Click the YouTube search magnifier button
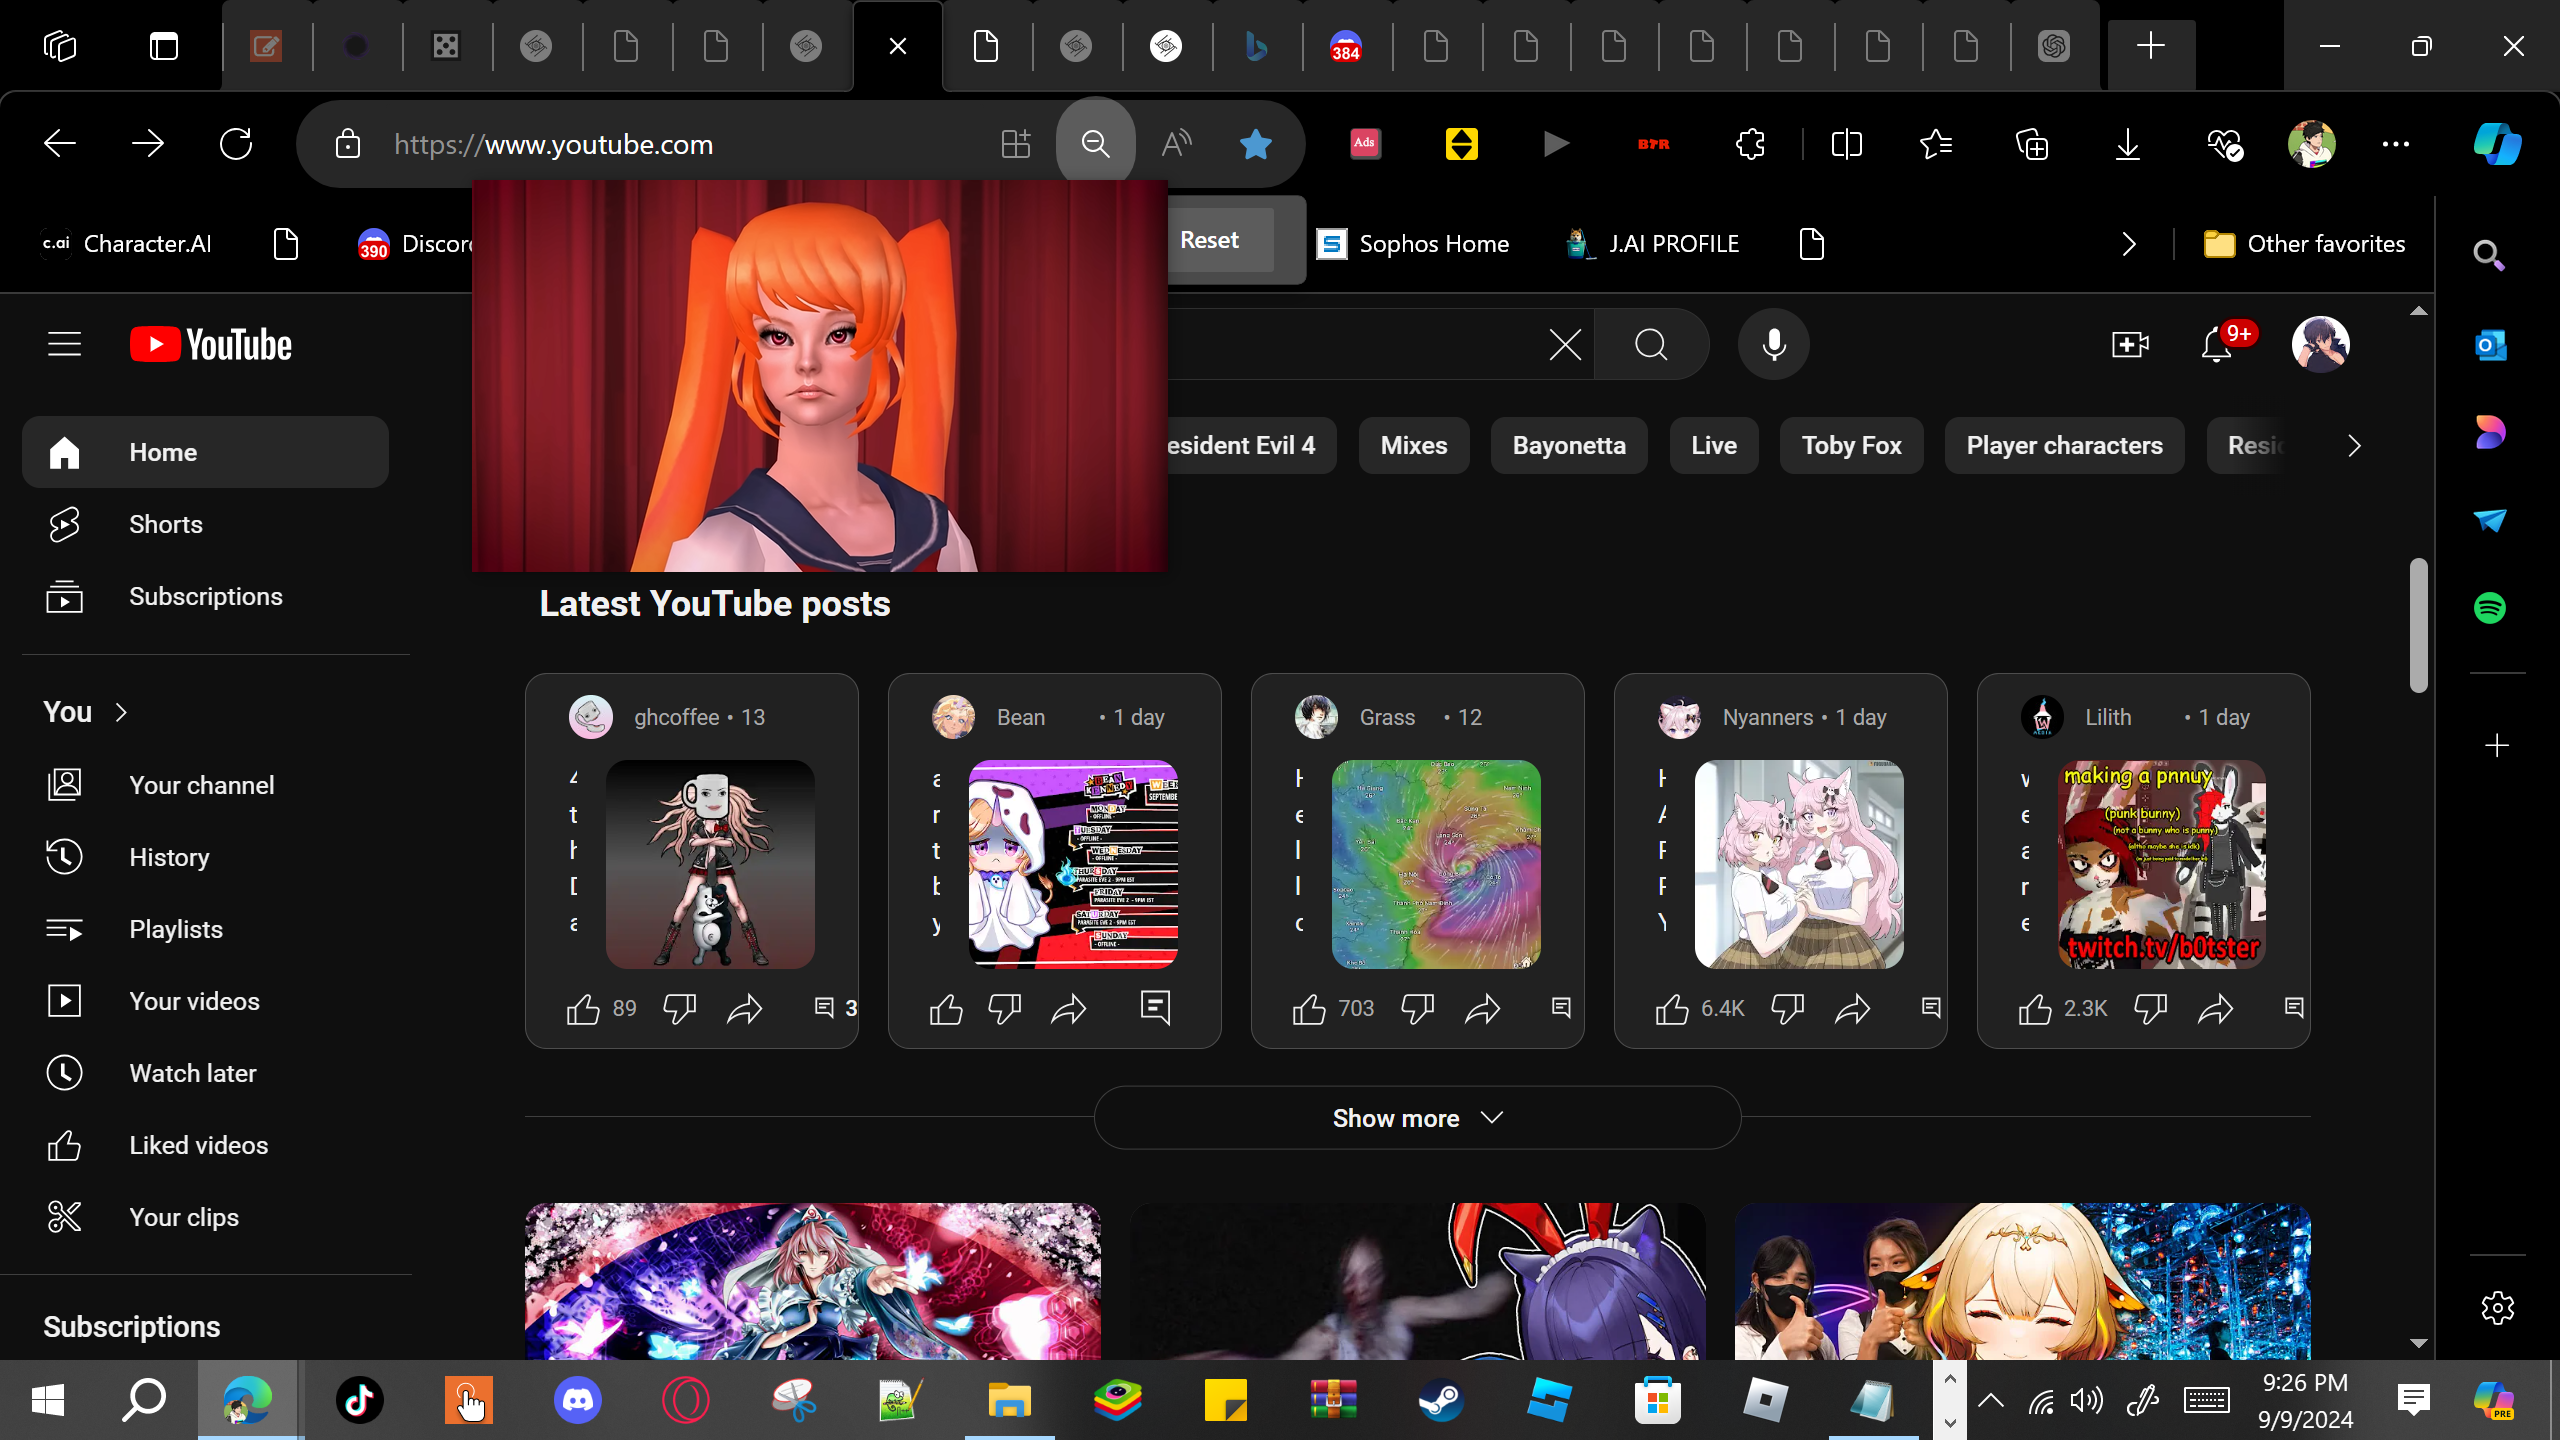 pos(1651,345)
